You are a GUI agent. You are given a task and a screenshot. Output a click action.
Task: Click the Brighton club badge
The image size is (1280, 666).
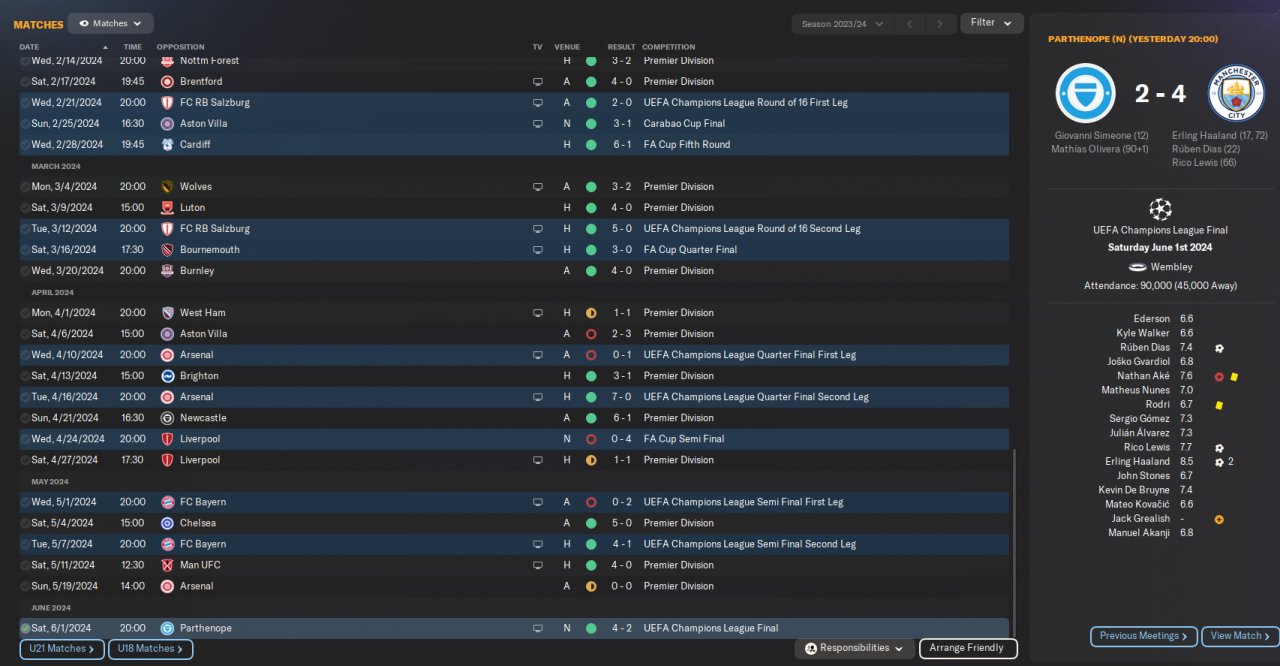coord(167,375)
